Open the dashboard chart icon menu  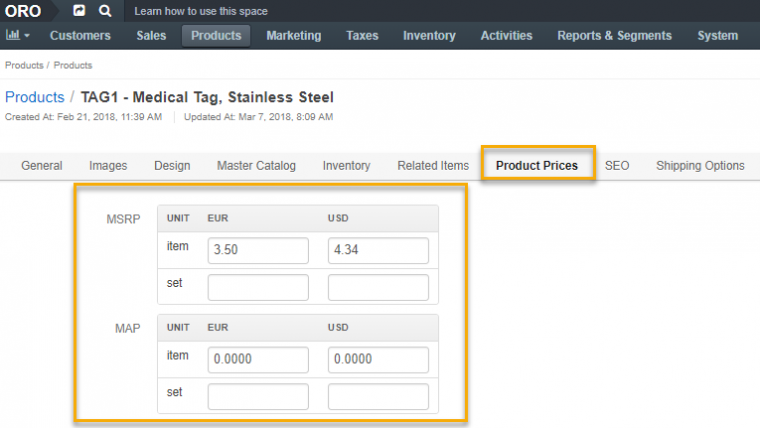tap(17, 35)
